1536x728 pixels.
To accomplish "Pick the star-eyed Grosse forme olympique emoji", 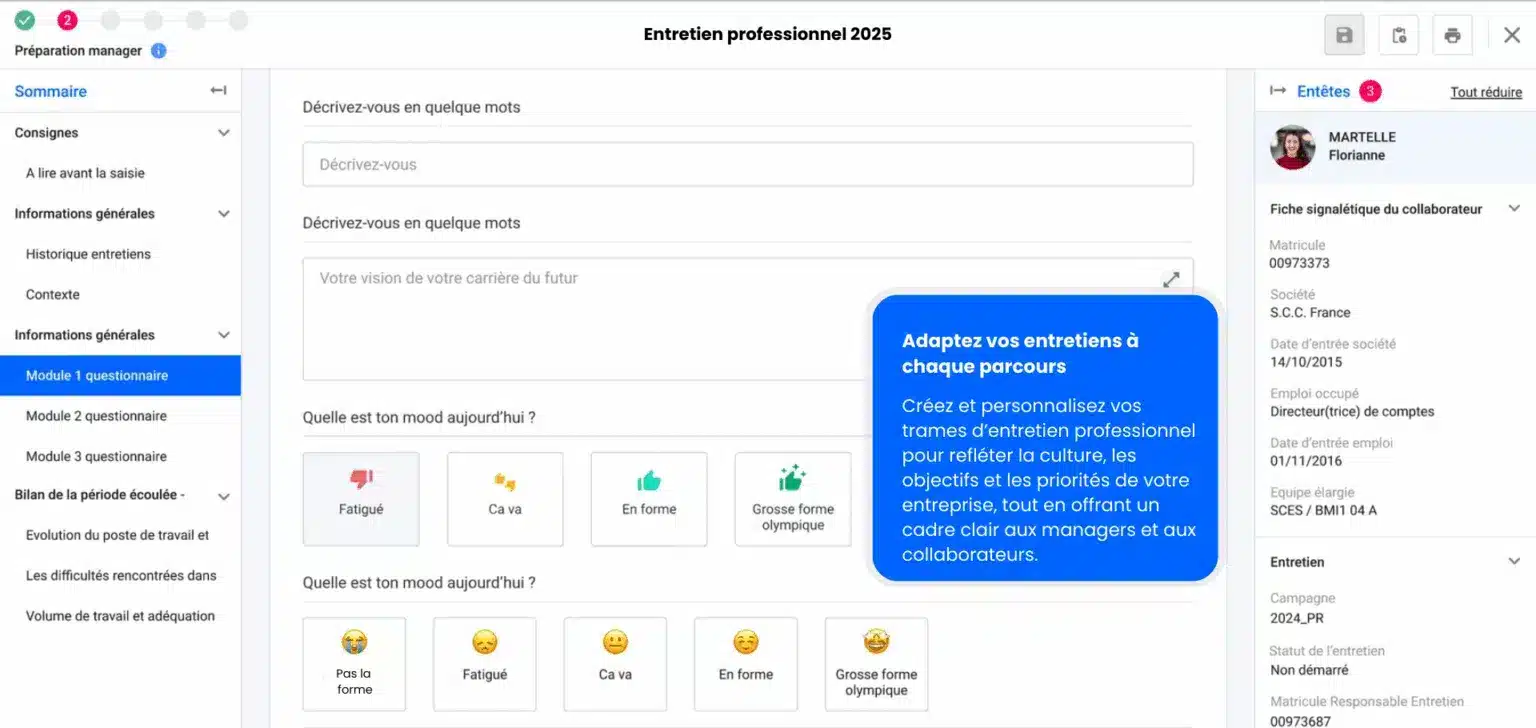I will pyautogui.click(x=876, y=663).
